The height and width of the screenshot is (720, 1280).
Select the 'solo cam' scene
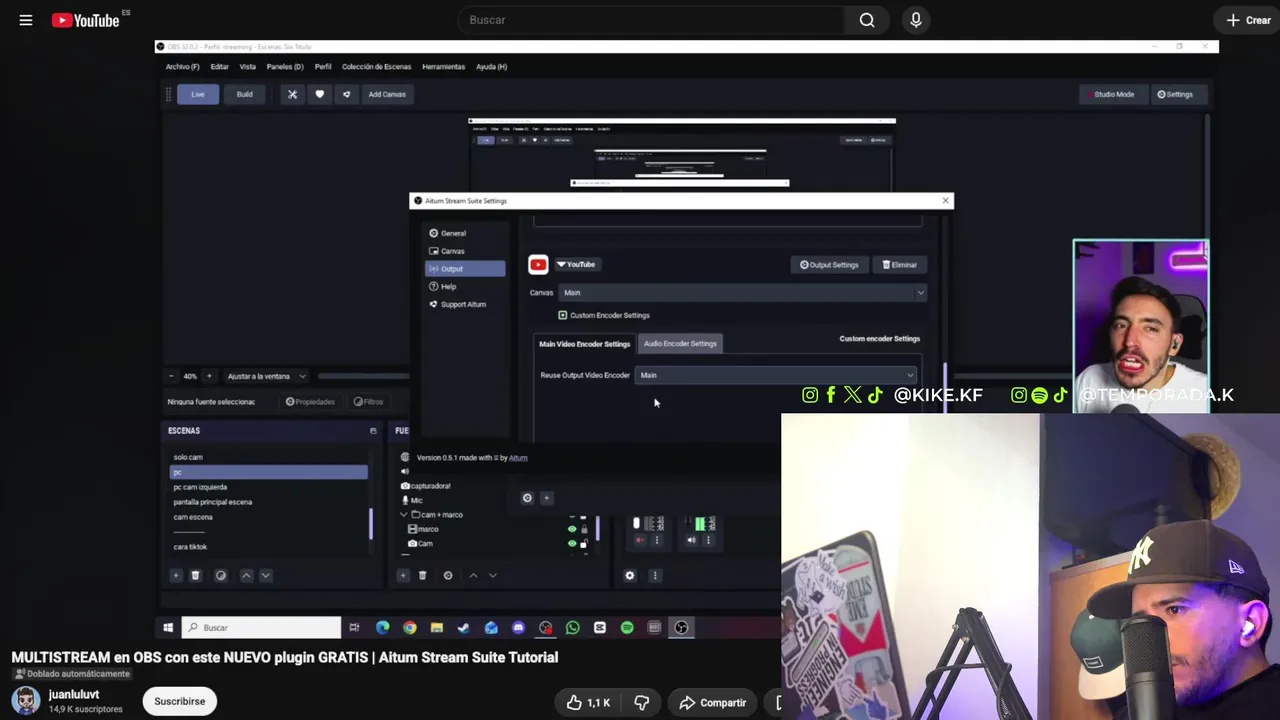click(x=268, y=457)
